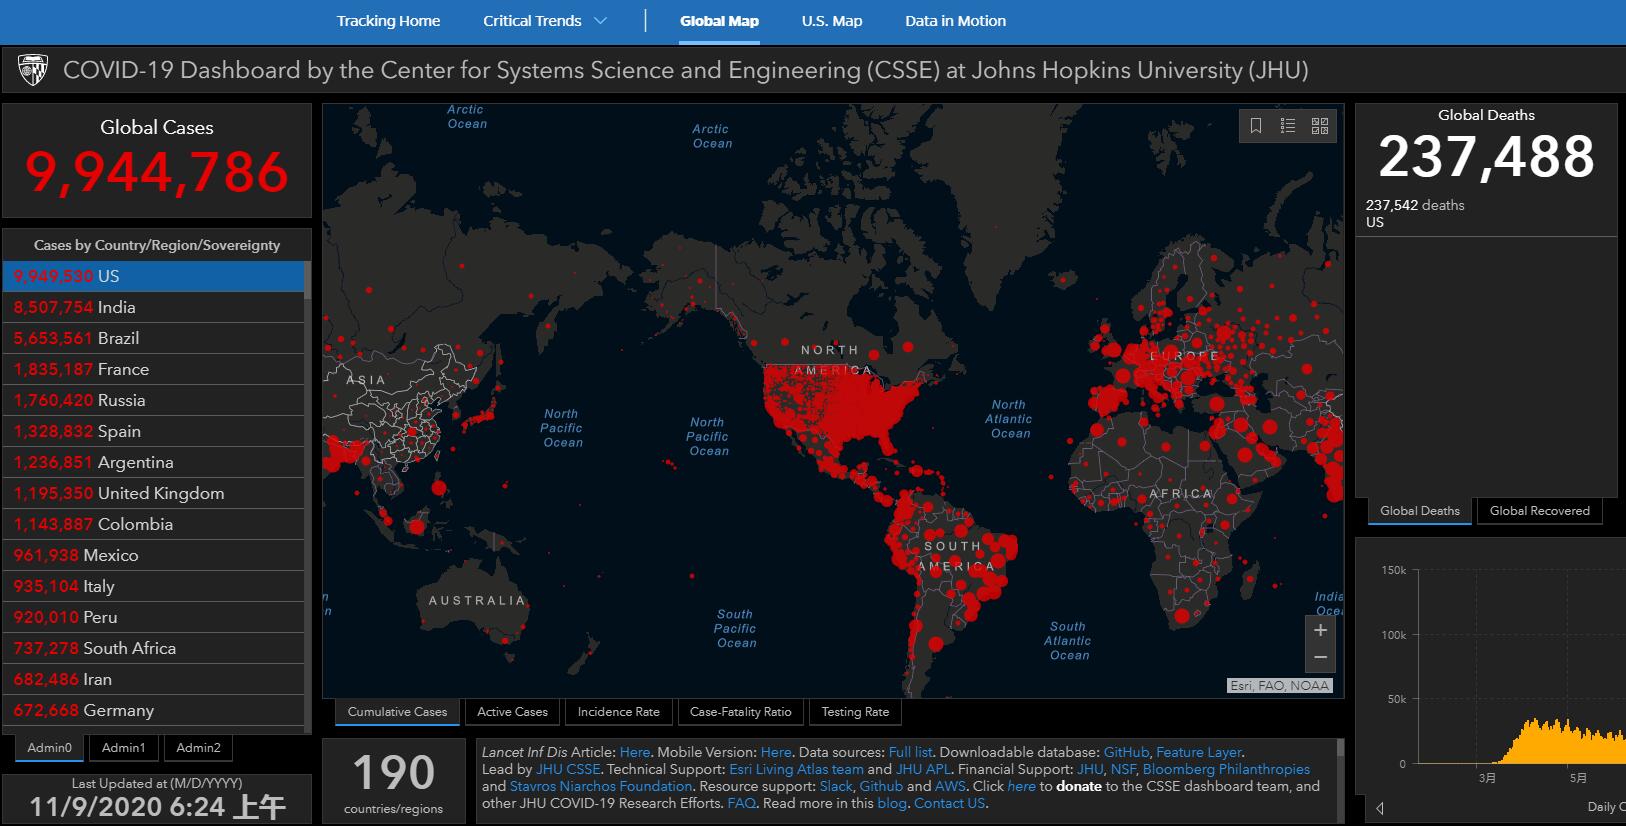This screenshot has width=1626, height=826.
Task: Open the basemap gallery grid icon
Action: 1320,125
